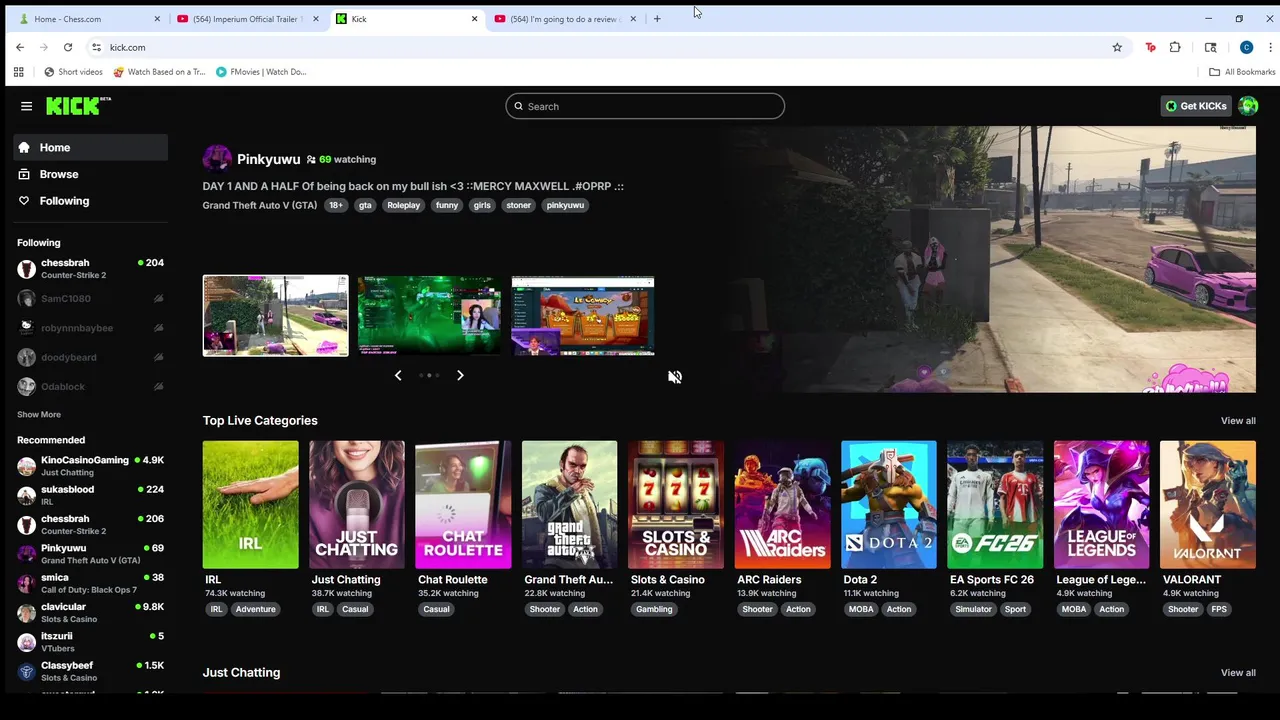Select the green-lit streamer thumbnail in the carousel

click(429, 316)
